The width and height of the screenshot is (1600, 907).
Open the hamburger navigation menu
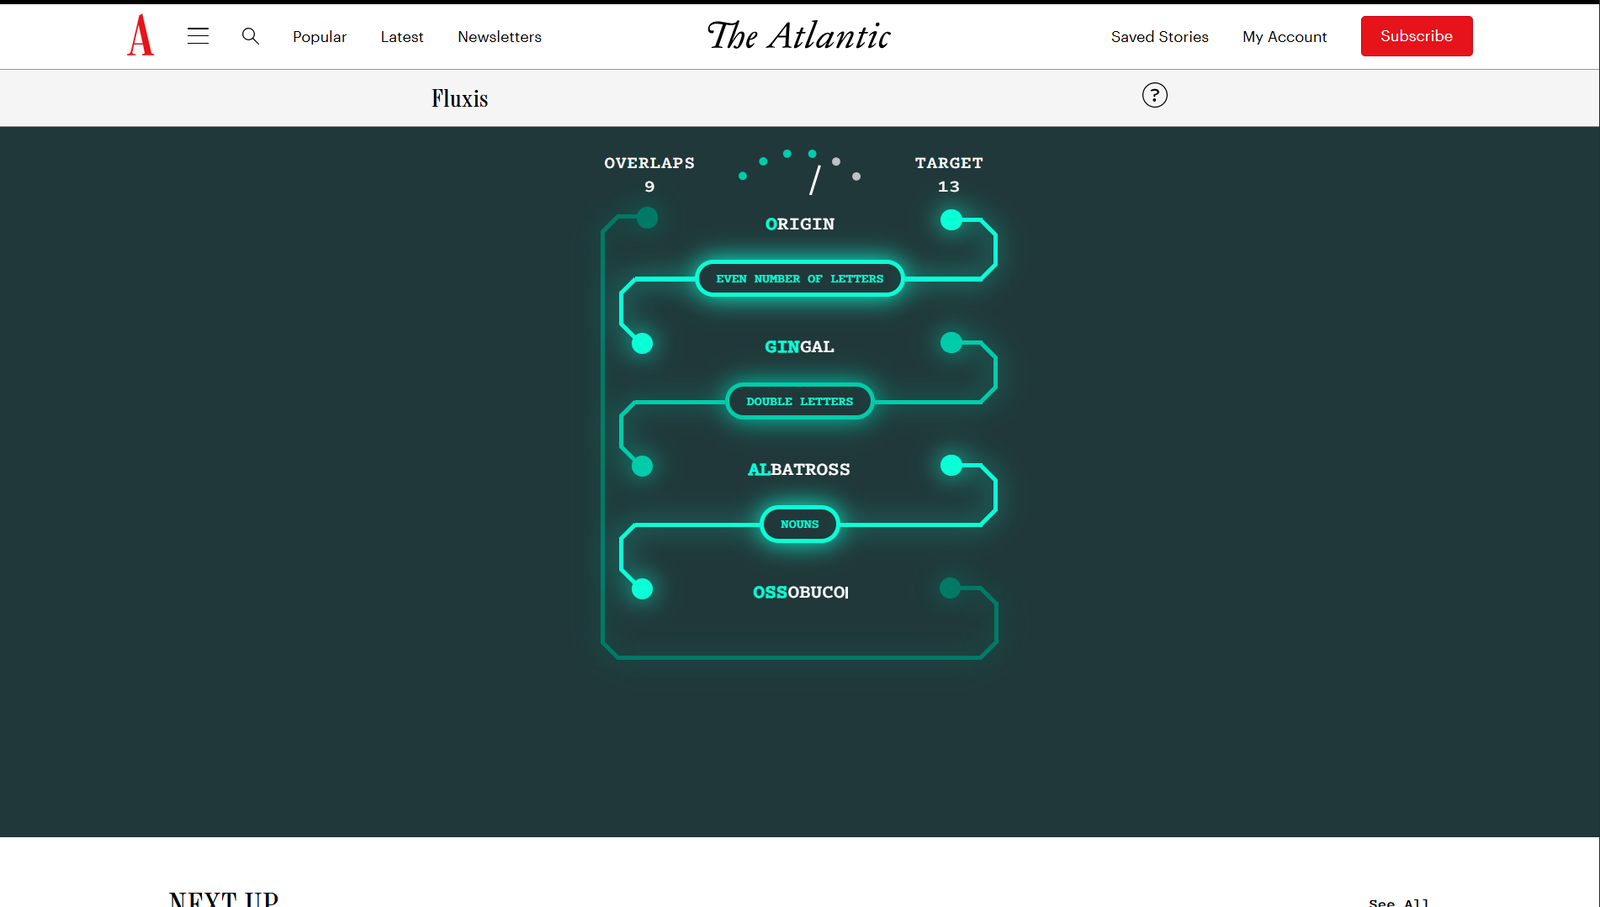click(198, 36)
